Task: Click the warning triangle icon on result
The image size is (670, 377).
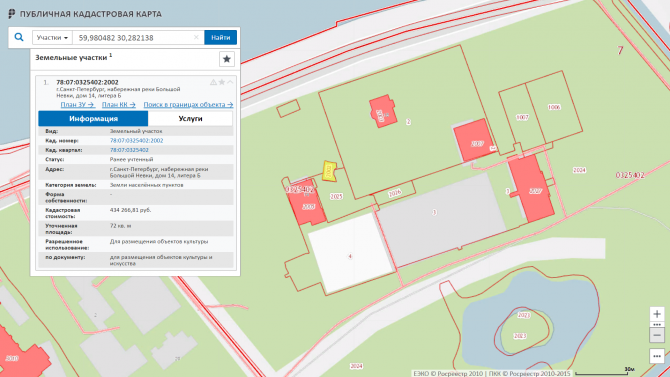Action: (x=213, y=82)
